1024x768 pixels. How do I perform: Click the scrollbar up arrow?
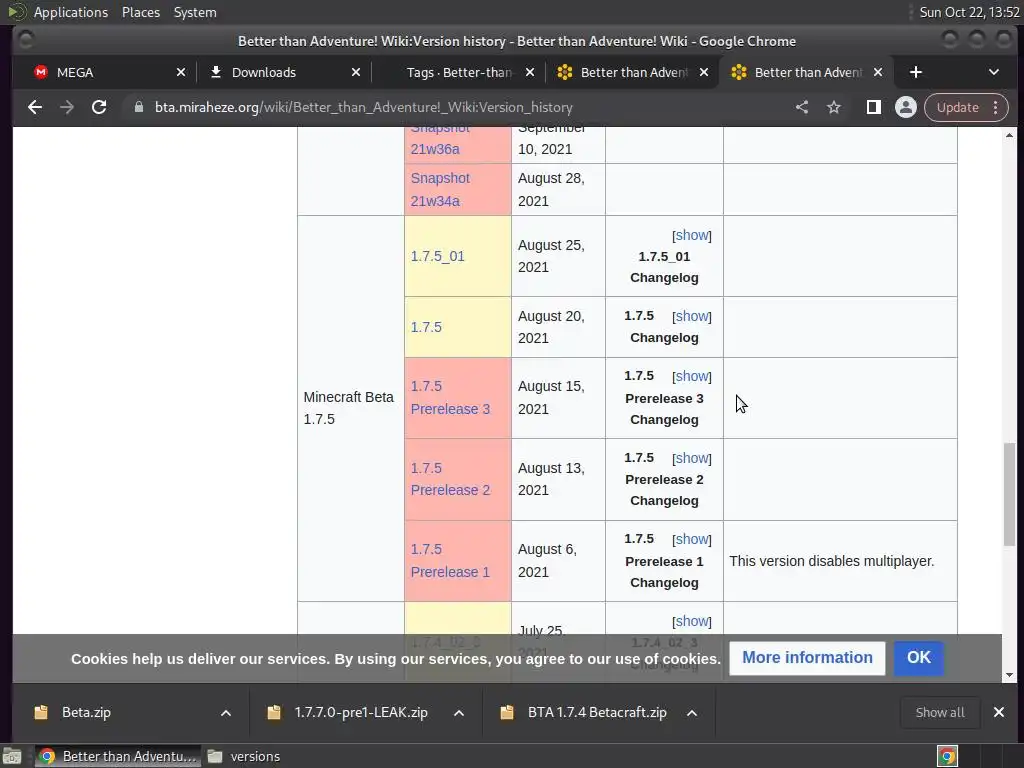tap(1010, 135)
